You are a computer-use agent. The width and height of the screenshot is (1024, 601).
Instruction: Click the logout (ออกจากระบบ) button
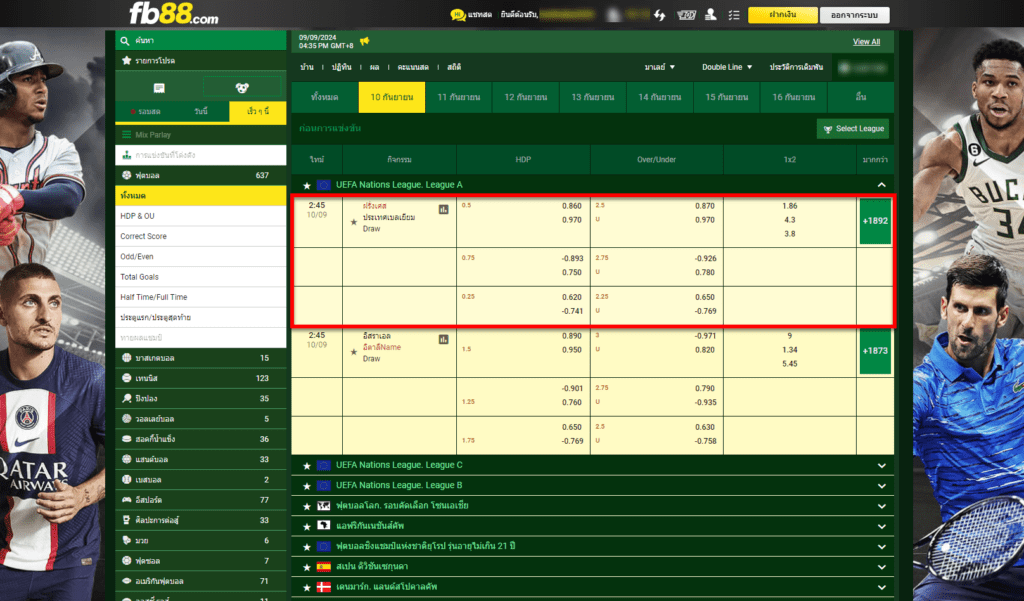coord(854,14)
